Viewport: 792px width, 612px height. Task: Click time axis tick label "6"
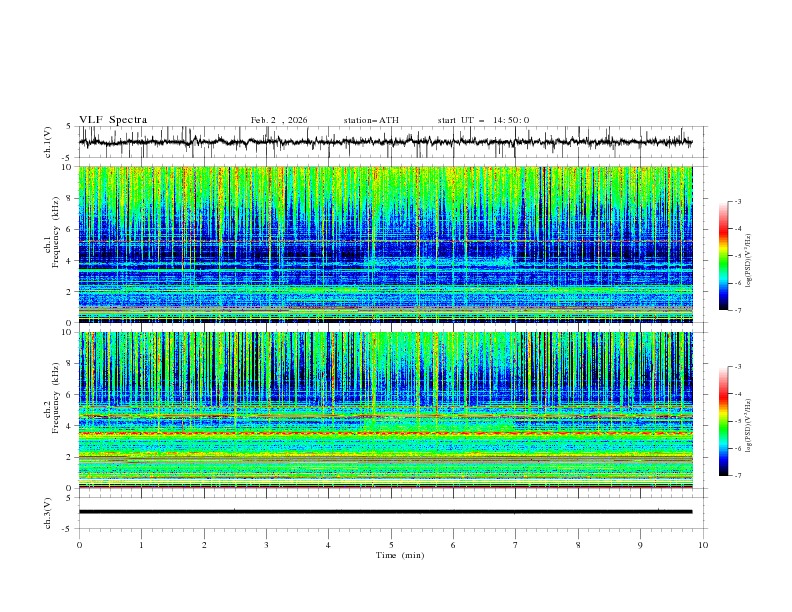click(453, 545)
